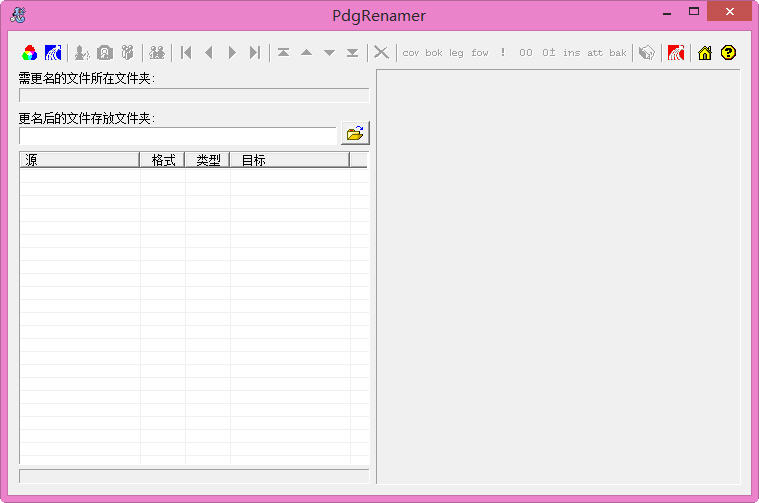Click the 'att' toolbar button

[595, 53]
